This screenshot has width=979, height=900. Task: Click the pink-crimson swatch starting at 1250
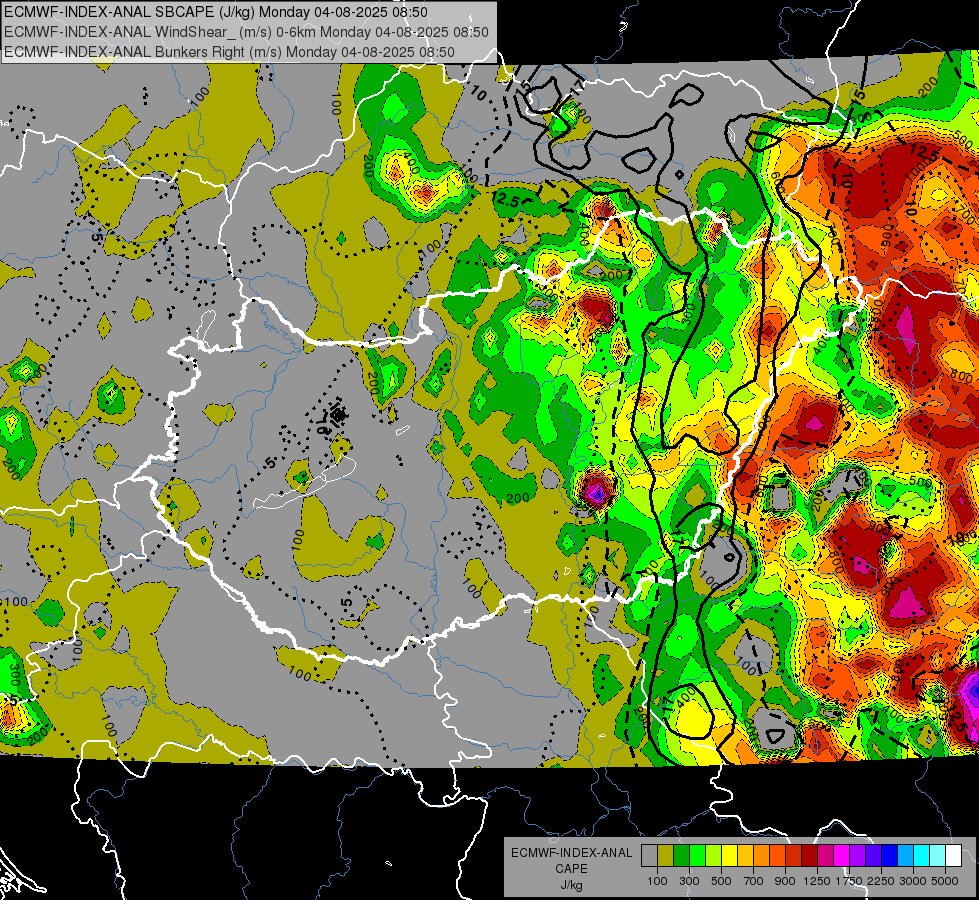point(825,856)
